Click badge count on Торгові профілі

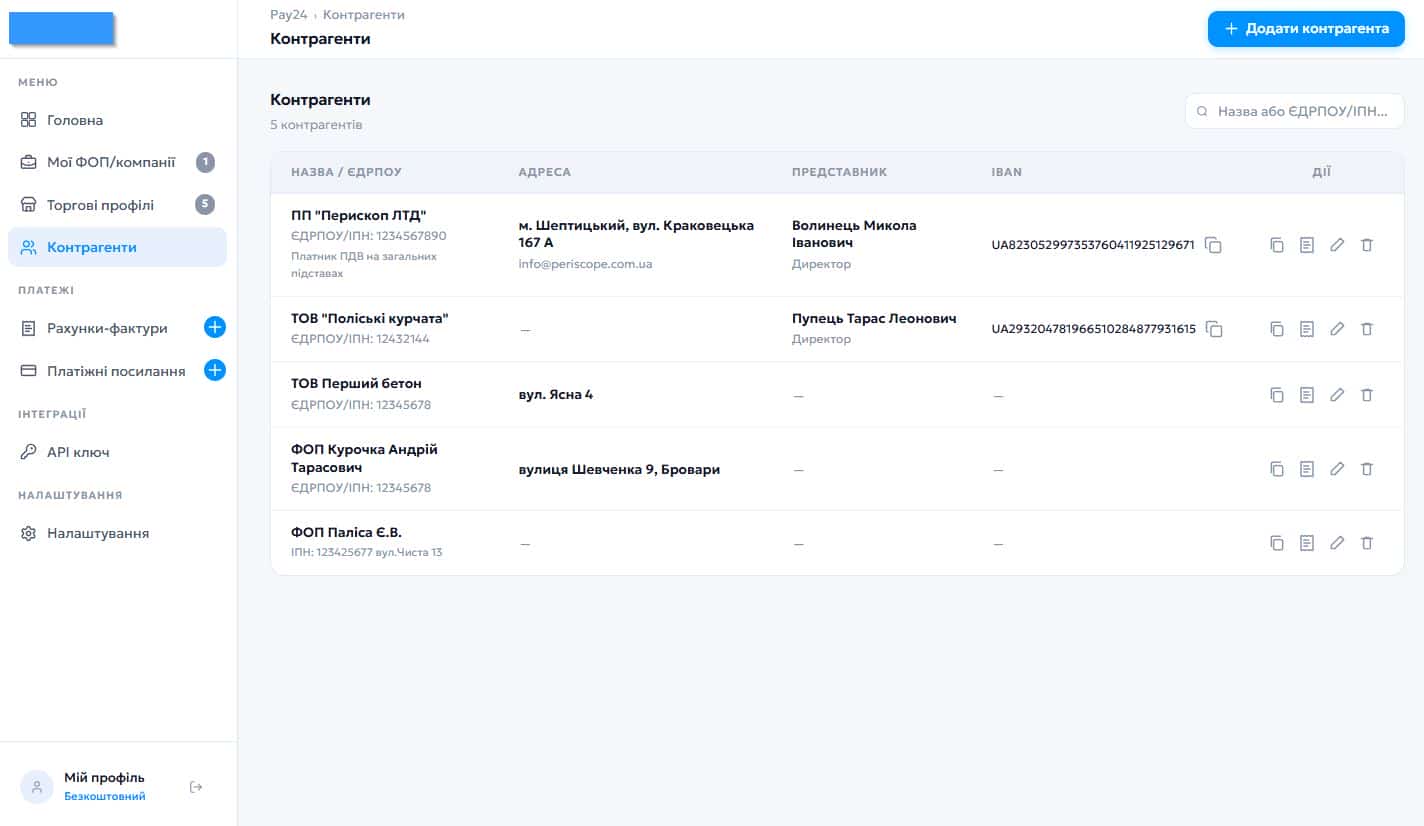(x=205, y=205)
